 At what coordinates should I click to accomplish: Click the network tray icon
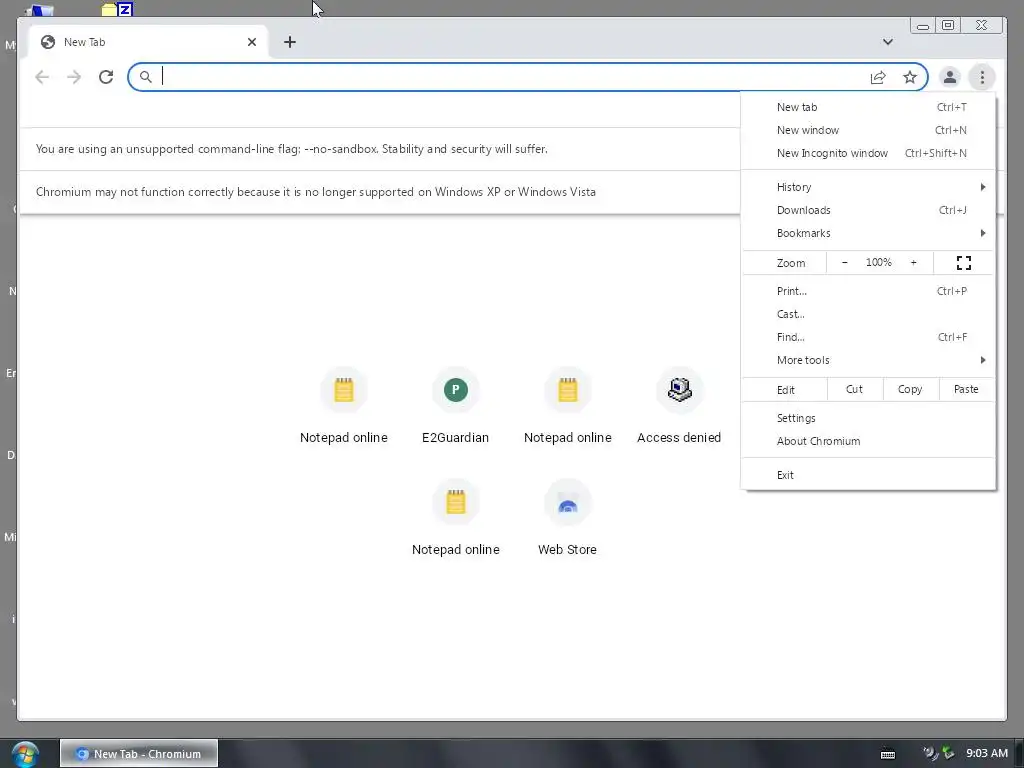[x=948, y=754]
